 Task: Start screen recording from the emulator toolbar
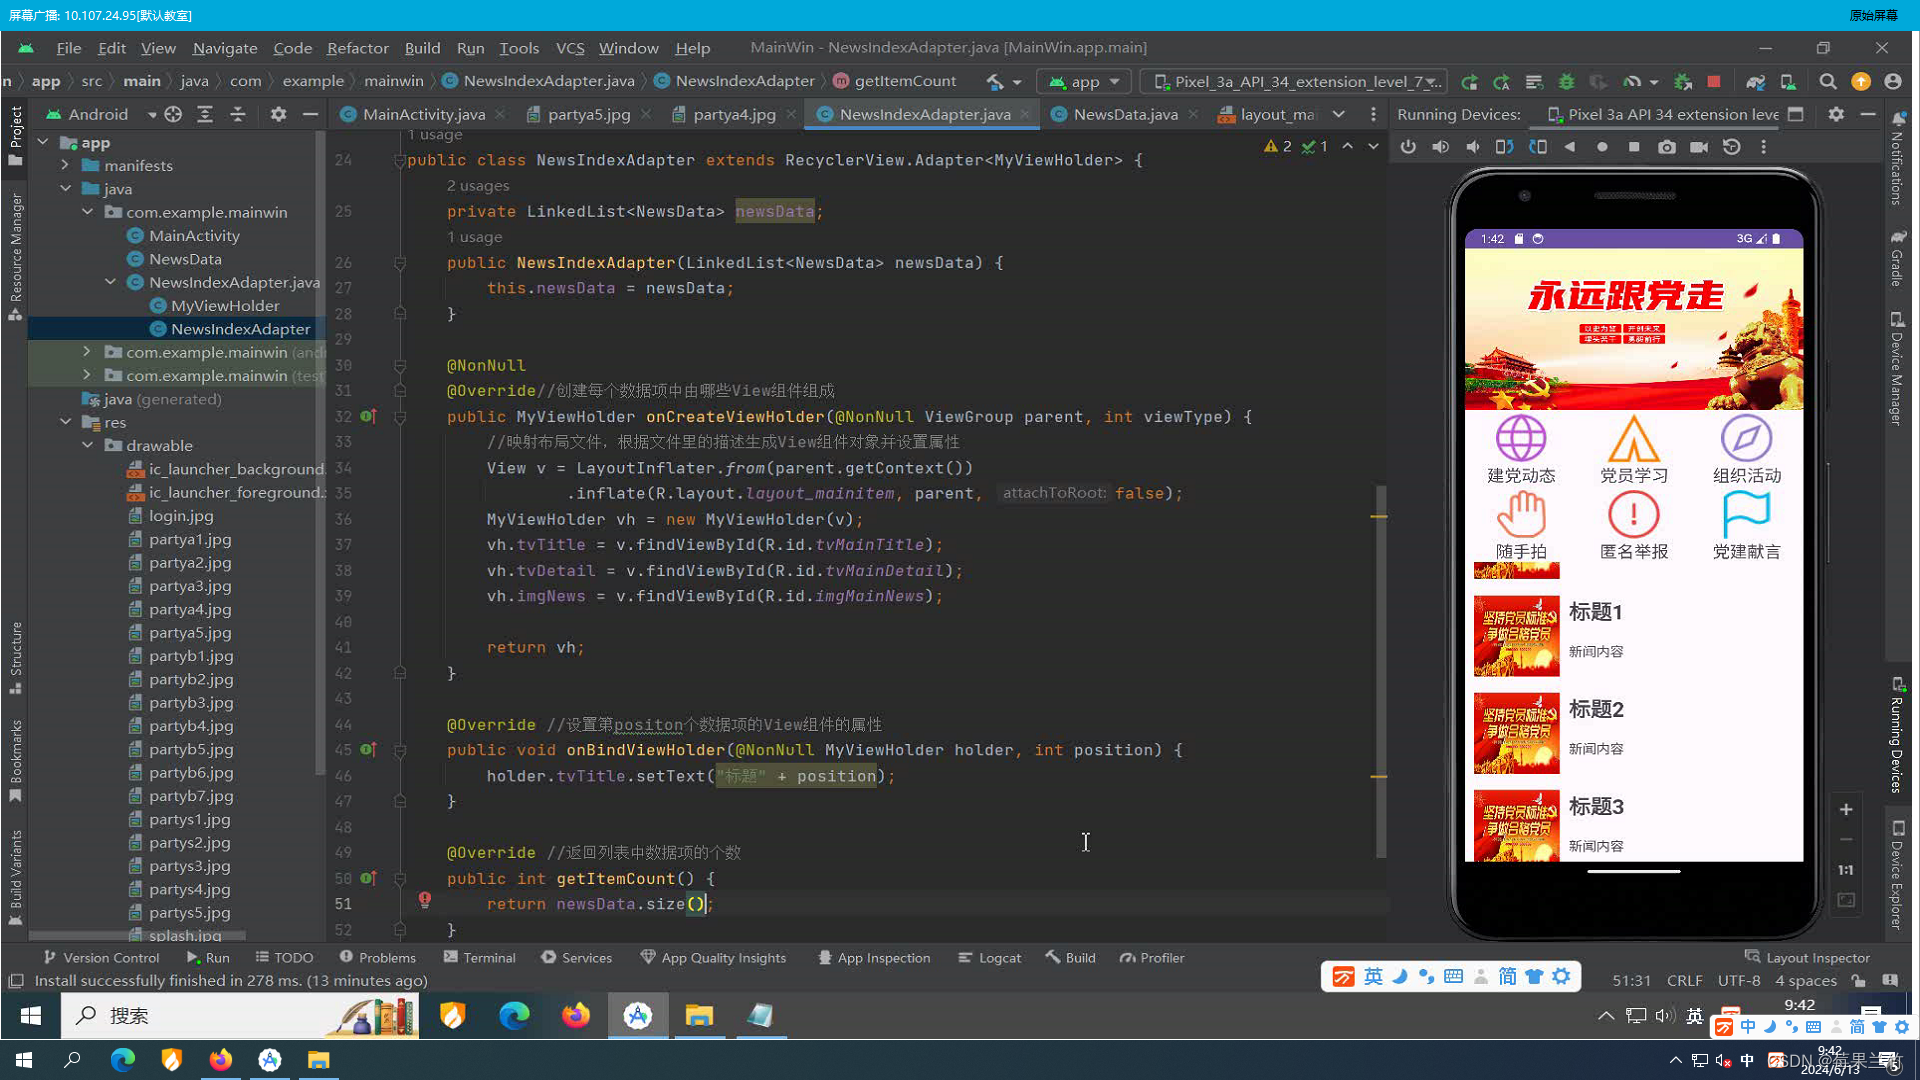1699,146
